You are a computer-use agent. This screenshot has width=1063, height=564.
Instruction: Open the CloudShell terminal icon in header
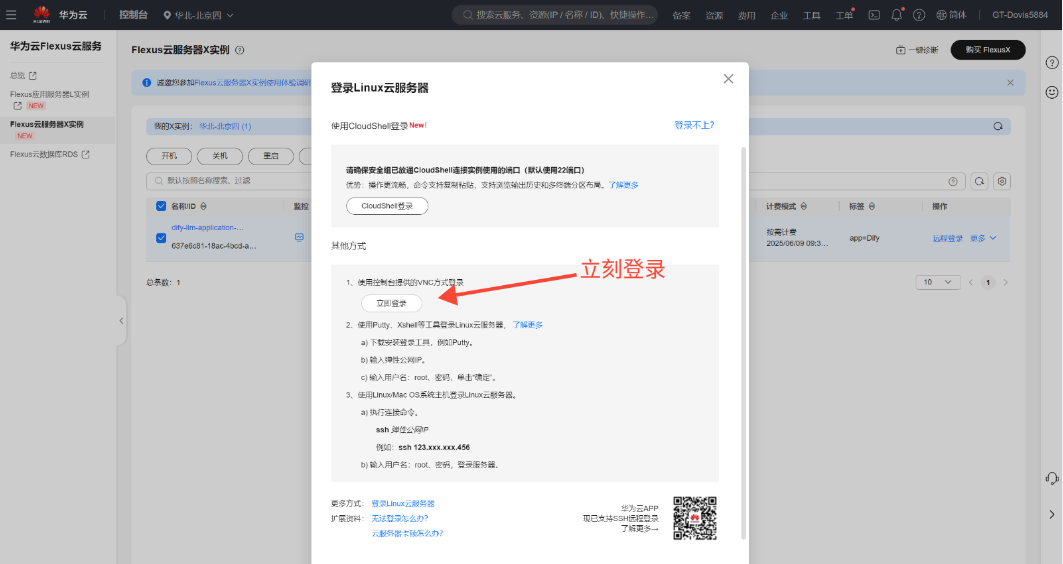pyautogui.click(x=873, y=15)
